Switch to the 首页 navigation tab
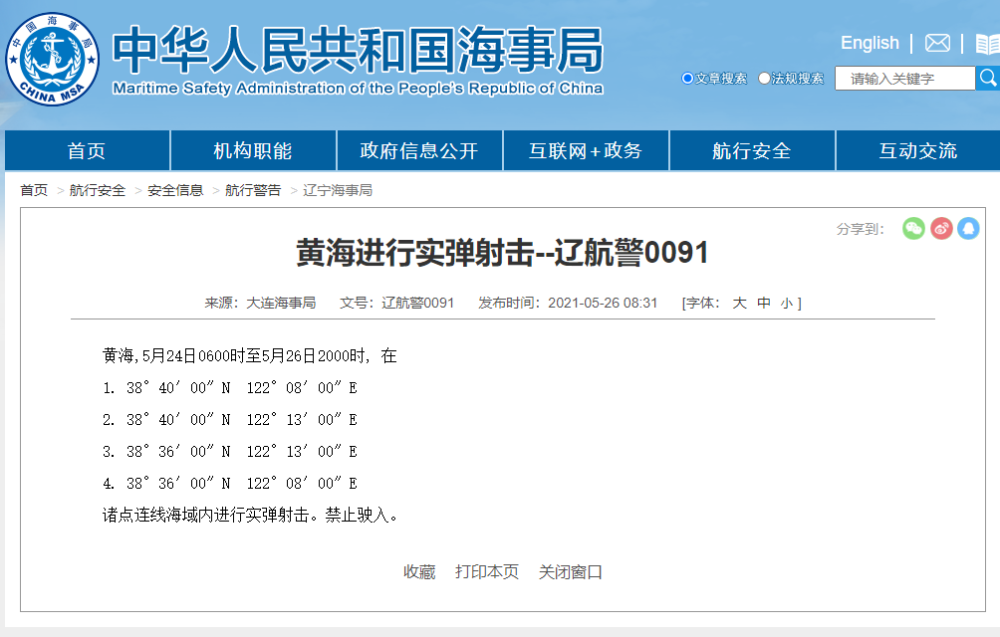1000x637 pixels. pos(87,150)
